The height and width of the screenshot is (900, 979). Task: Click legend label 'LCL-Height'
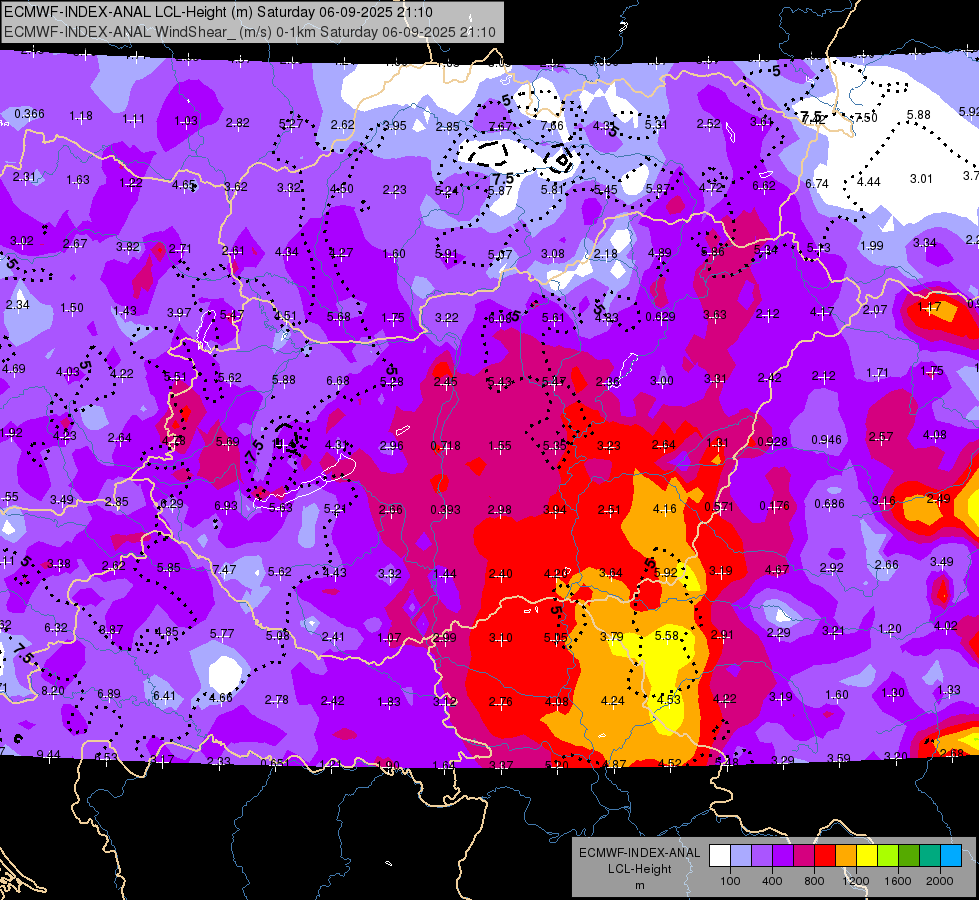(639, 869)
